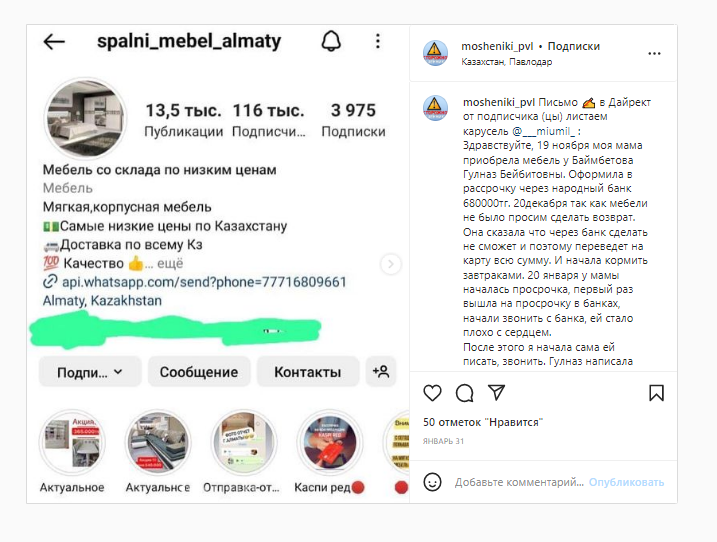Open the vertical three-dot profile menu
The image size is (717, 542).
(x=378, y=41)
